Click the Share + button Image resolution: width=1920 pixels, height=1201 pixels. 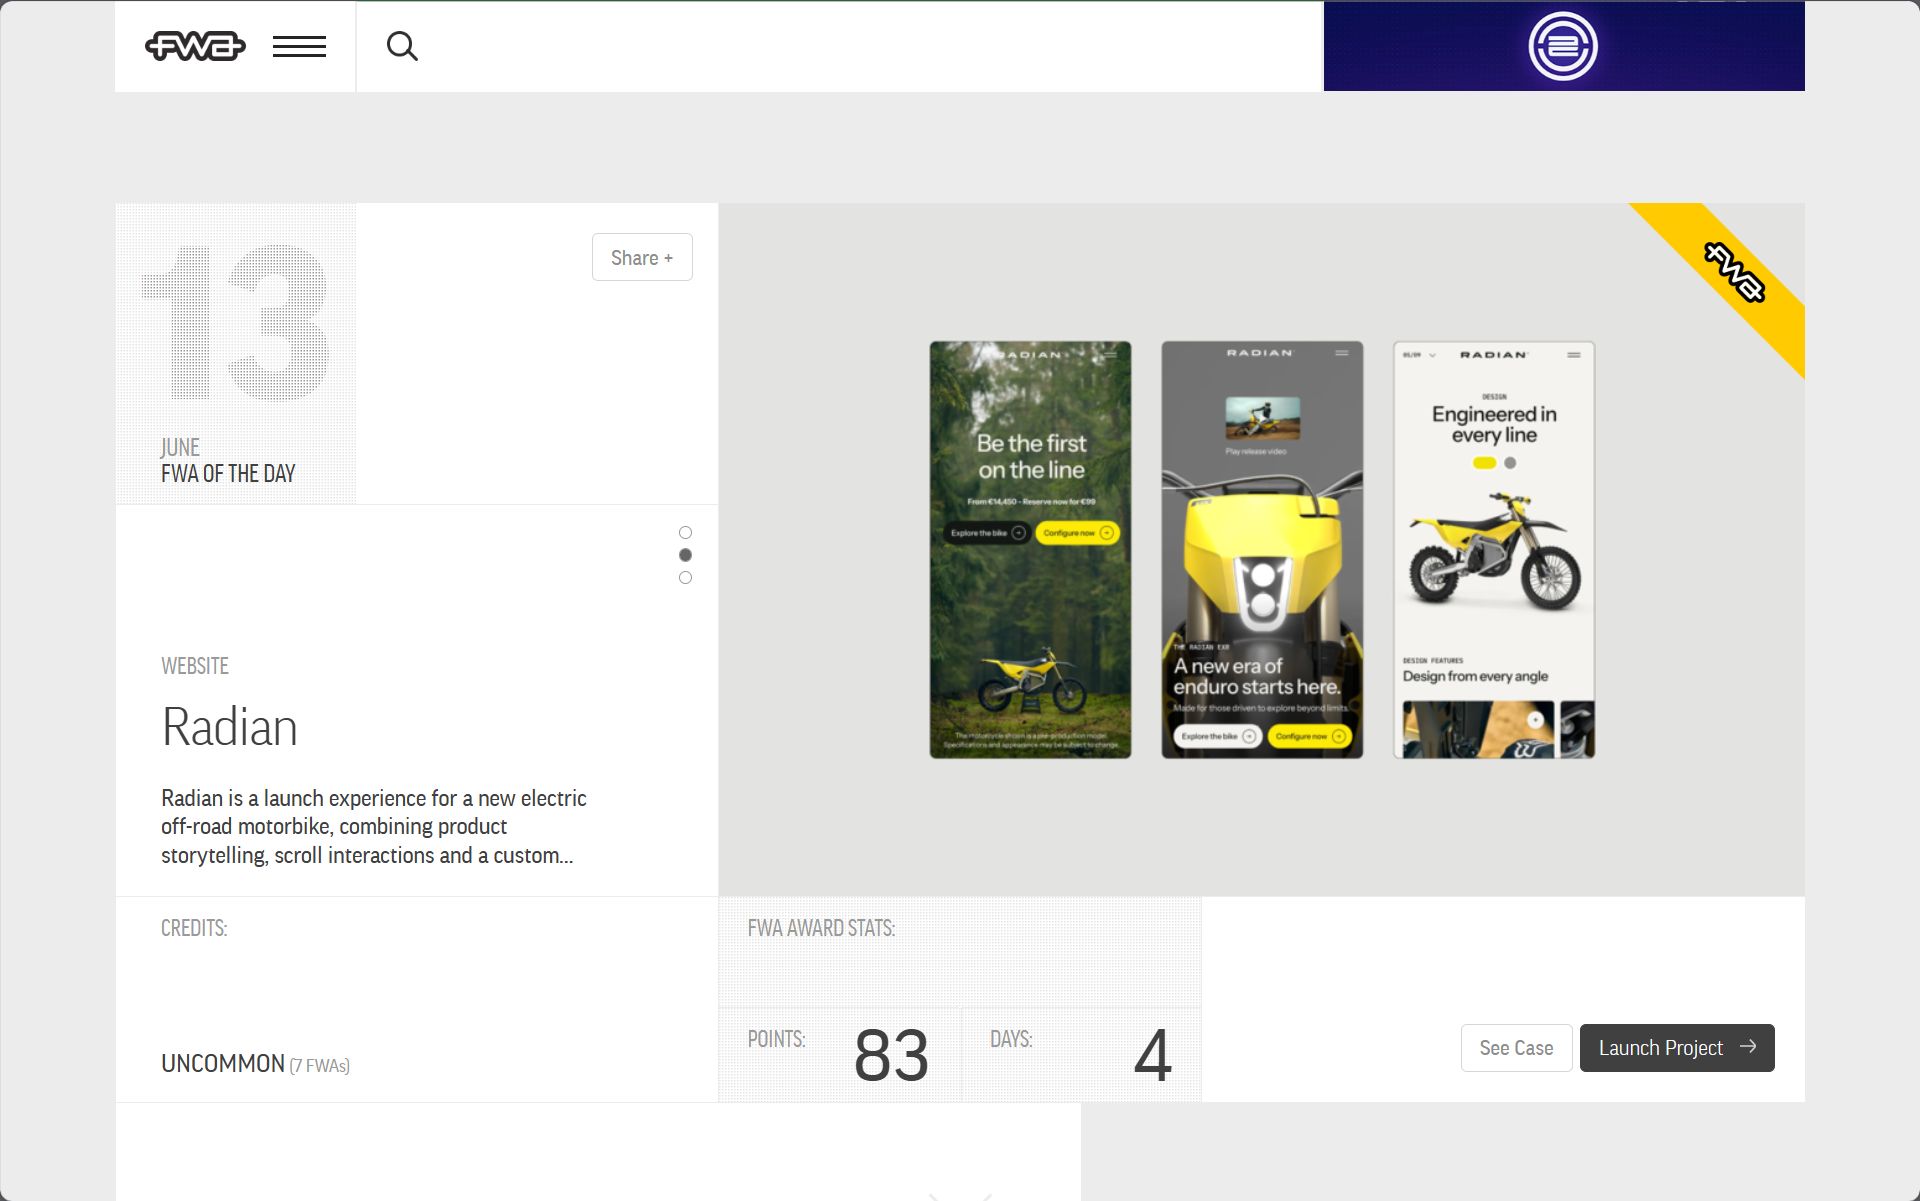pos(642,257)
